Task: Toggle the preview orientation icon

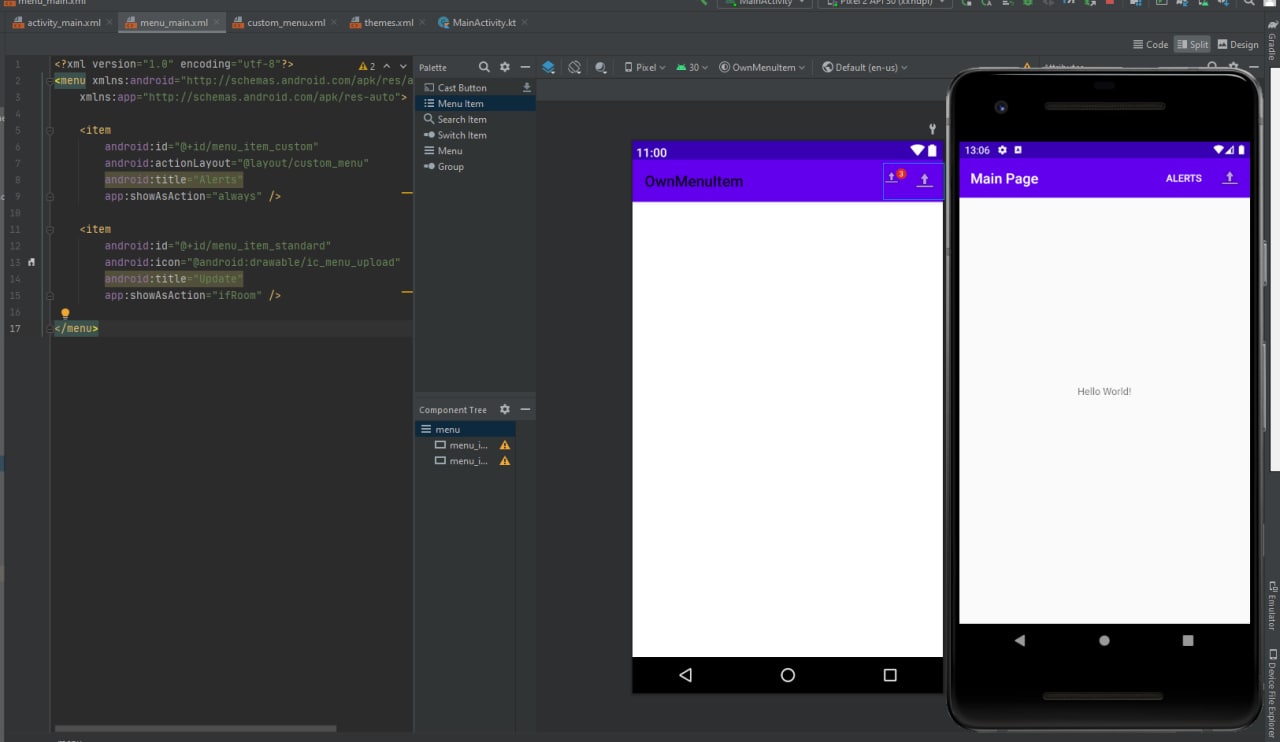Action: point(575,67)
